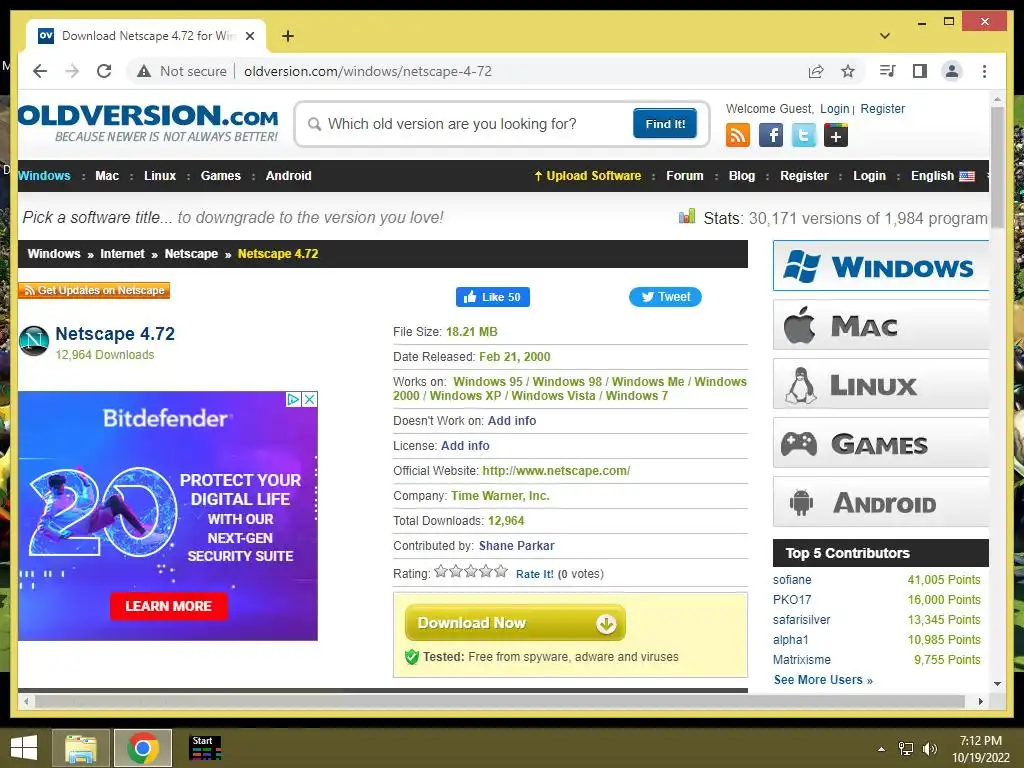The image size is (1024, 768).
Task: Click the Facebook icon in header
Action: pyautogui.click(x=771, y=135)
